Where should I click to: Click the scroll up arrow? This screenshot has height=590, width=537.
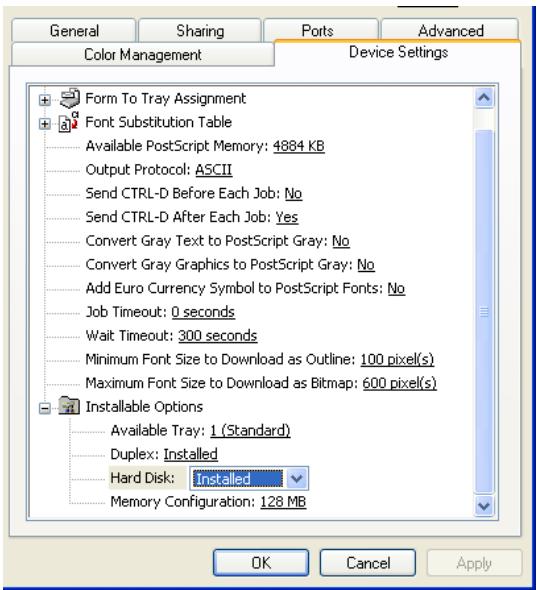(484, 98)
